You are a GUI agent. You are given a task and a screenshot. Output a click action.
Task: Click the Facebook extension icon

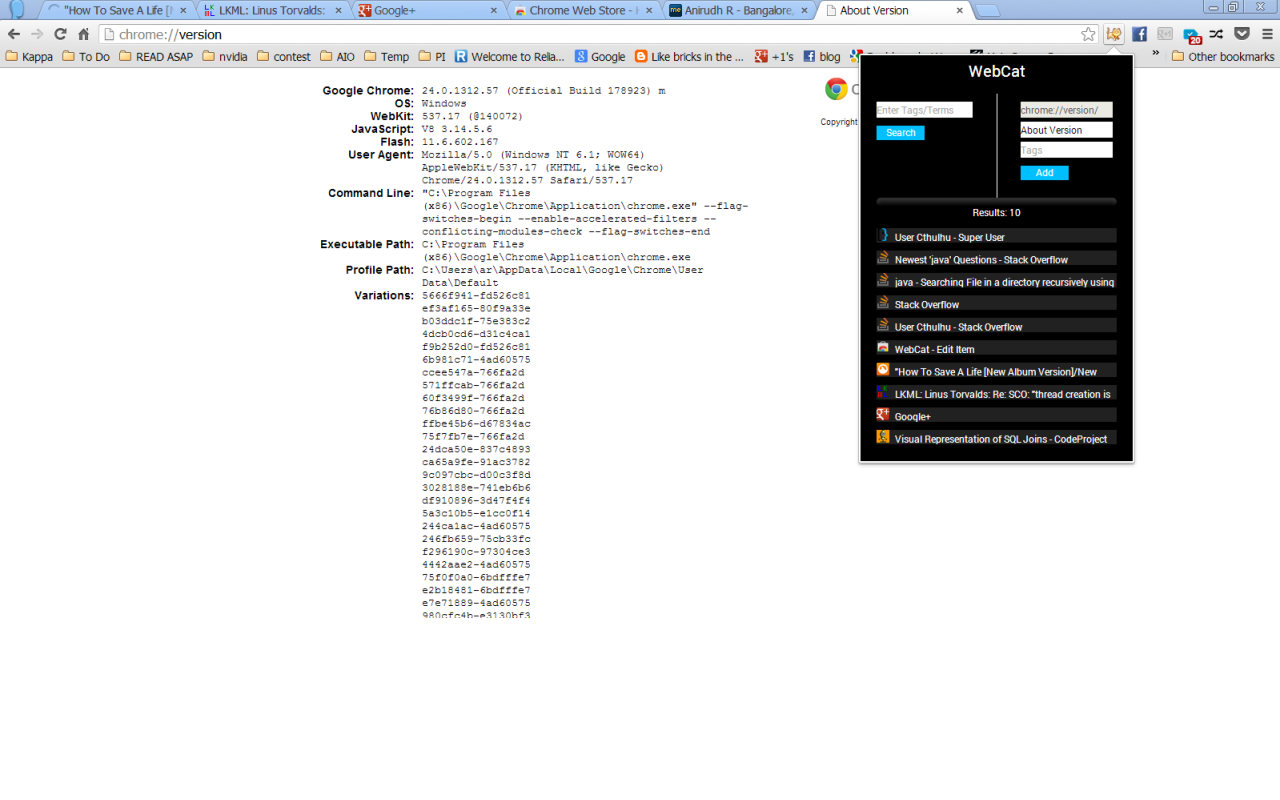click(1138, 33)
